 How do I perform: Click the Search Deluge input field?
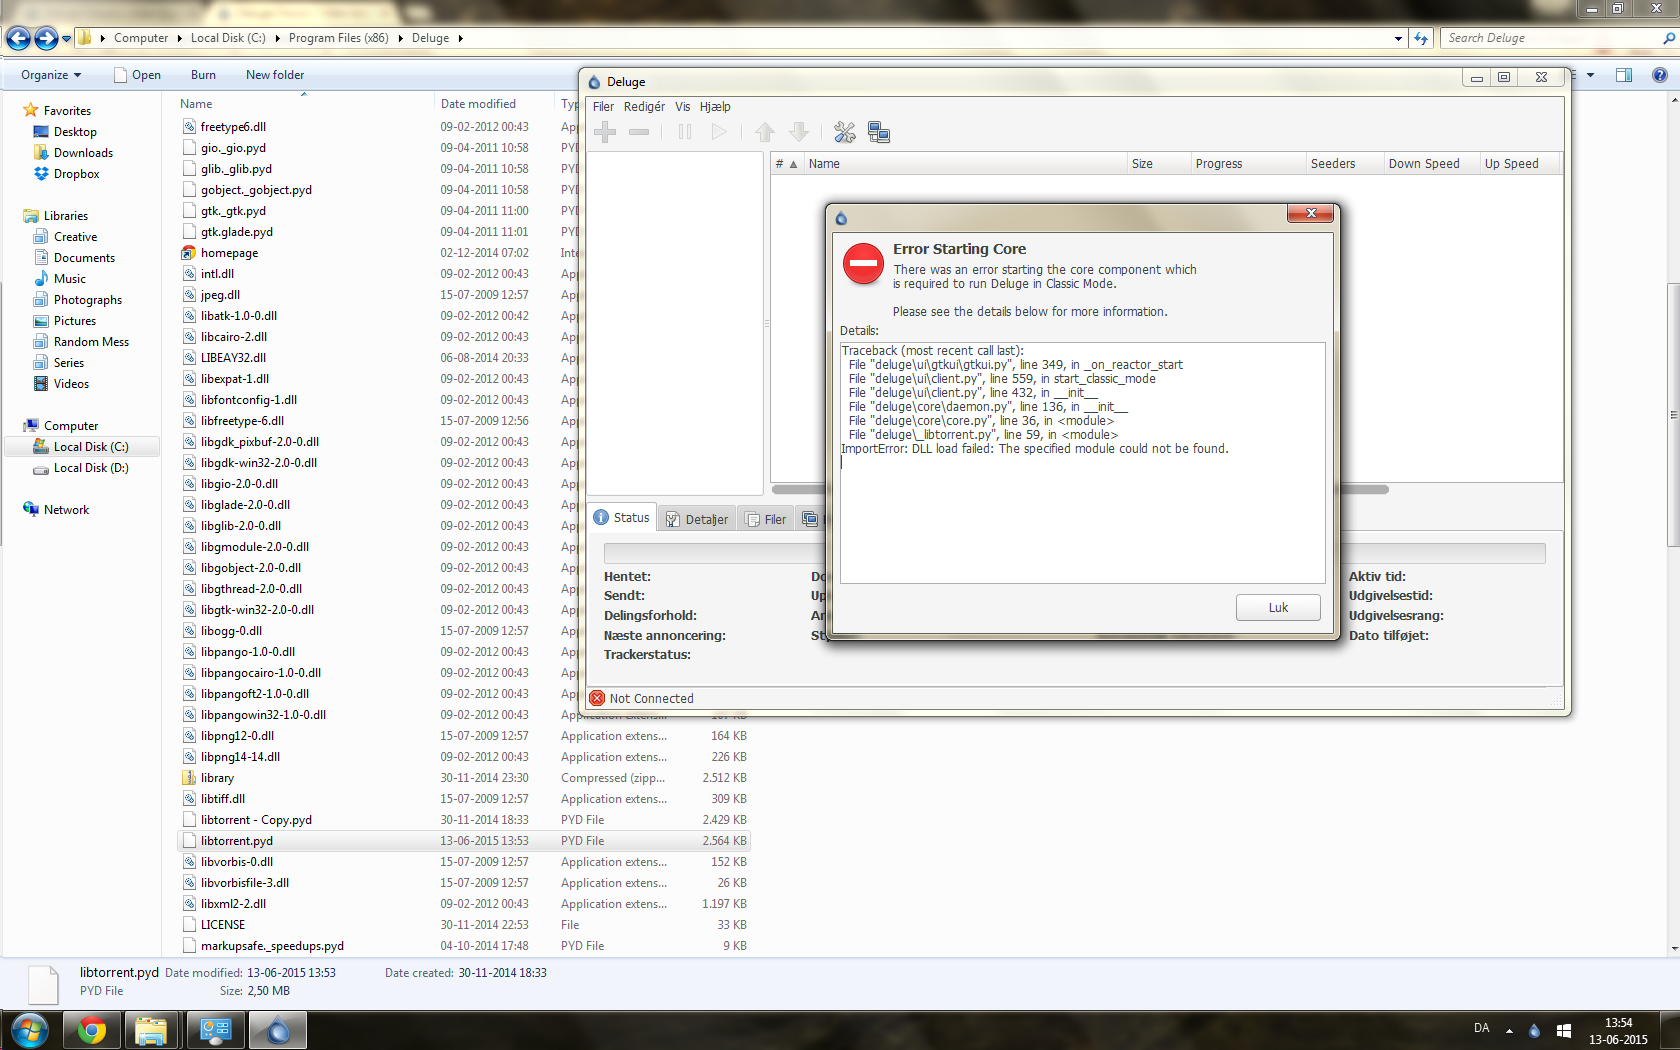pyautogui.click(x=1550, y=38)
